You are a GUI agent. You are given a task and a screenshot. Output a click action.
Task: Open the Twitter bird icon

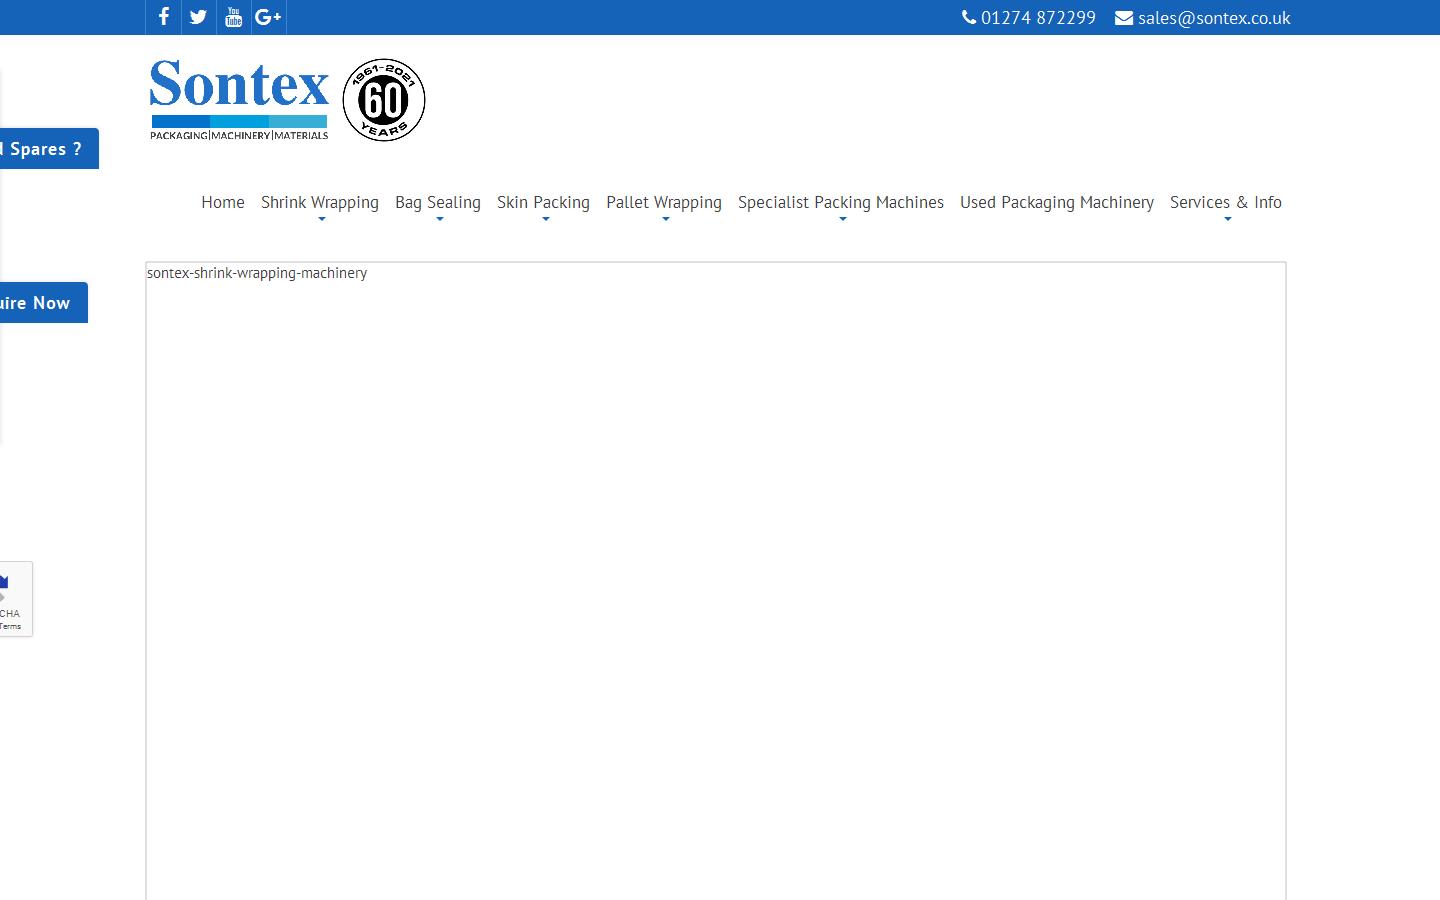pyautogui.click(x=197, y=17)
